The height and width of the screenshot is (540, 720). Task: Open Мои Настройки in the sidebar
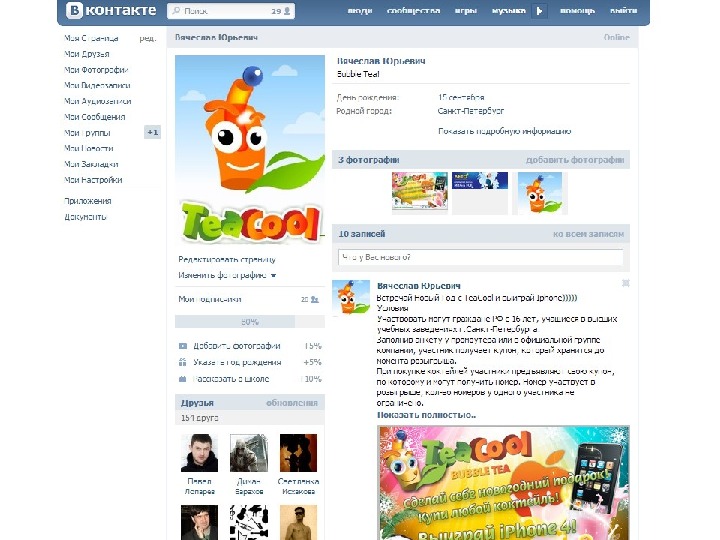coord(93,180)
